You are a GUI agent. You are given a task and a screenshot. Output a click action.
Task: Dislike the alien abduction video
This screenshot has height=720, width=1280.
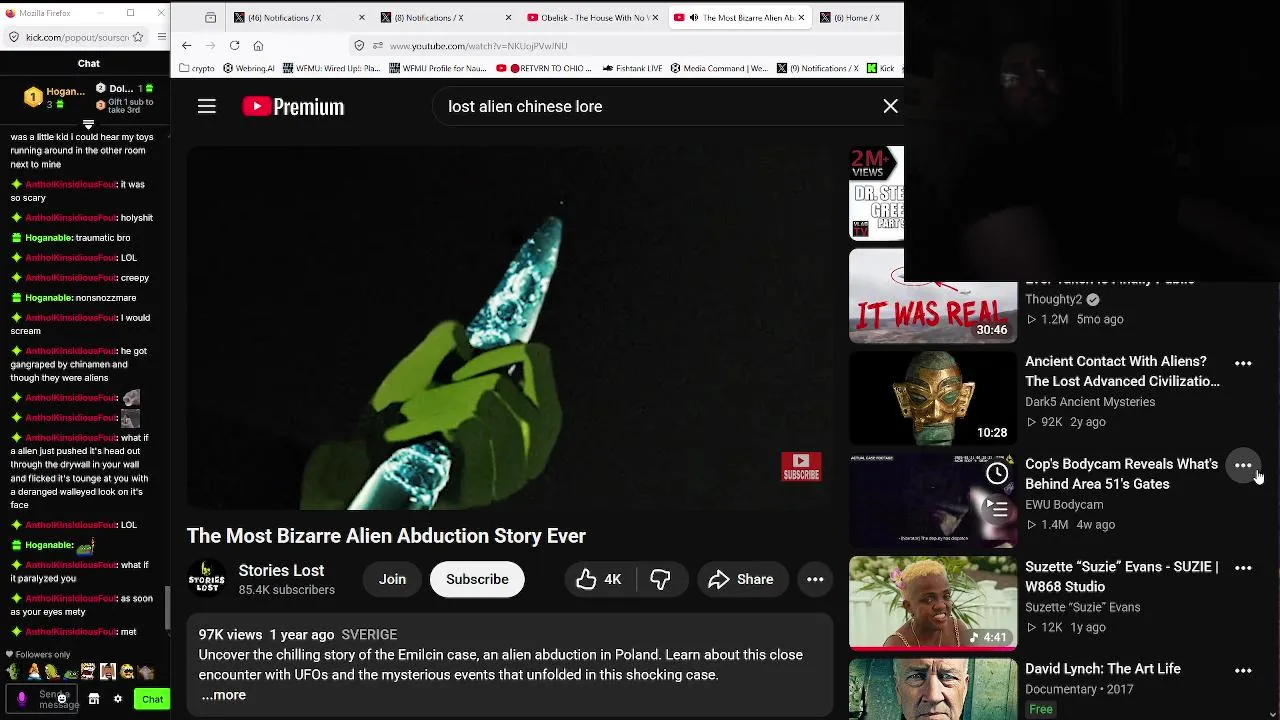(660, 579)
